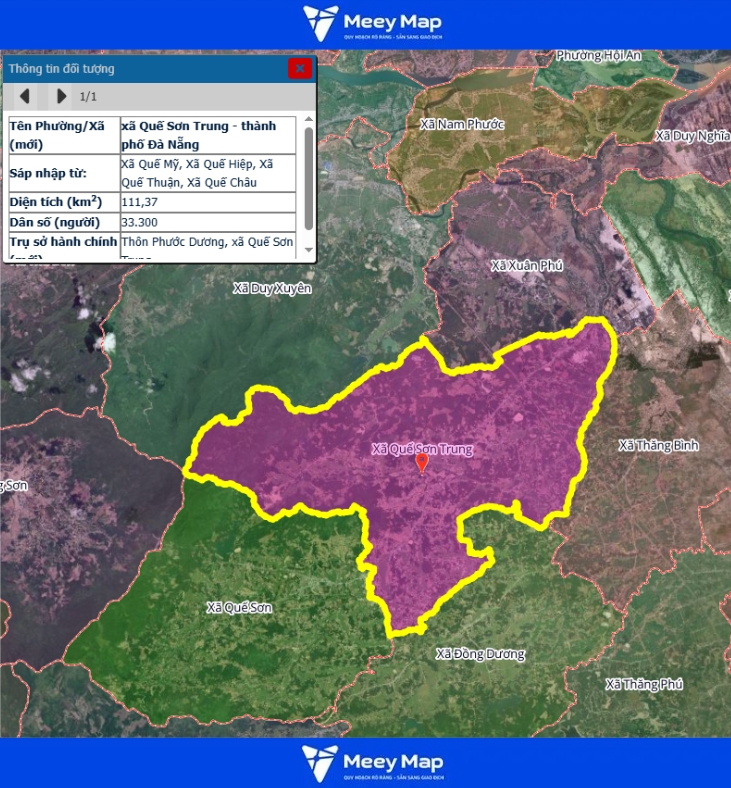Viewport: 731px width, 788px height.
Task: Select the Xã Nam Phước region label
Action: 463,124
